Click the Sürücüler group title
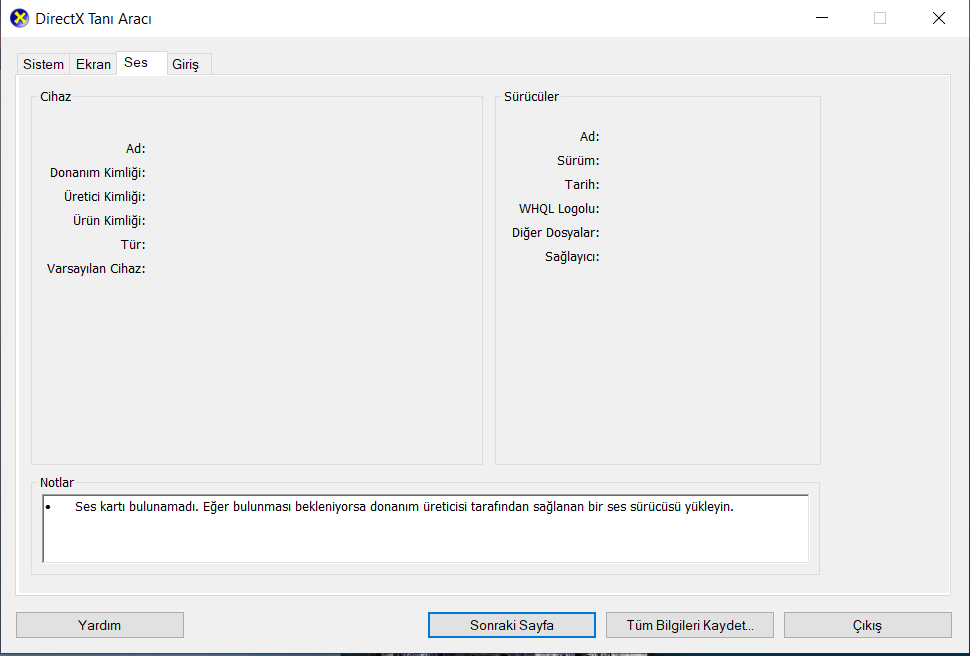Viewport: 970px width, 656px height. (x=531, y=97)
